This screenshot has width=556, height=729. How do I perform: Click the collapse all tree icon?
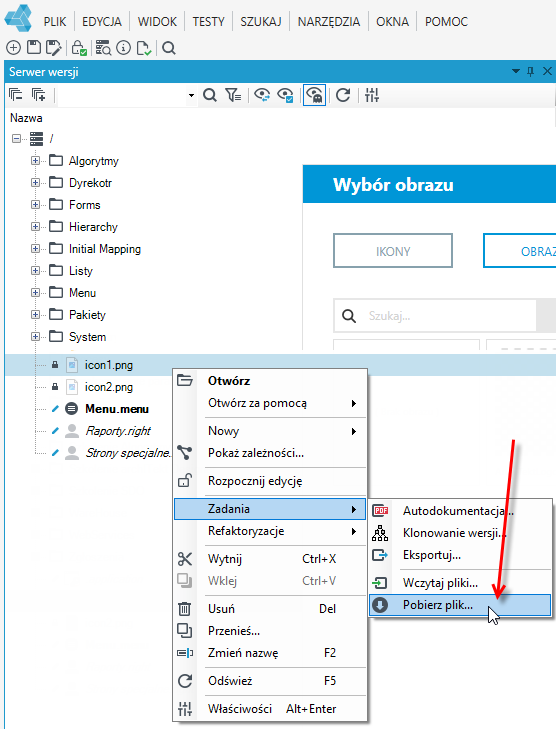point(15,95)
